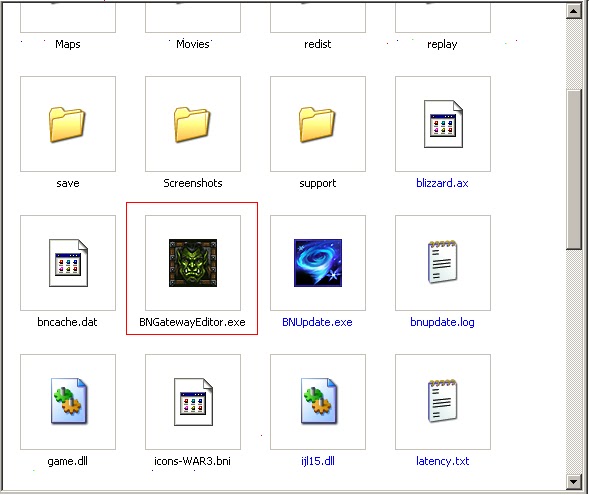This screenshot has height=495, width=589.
Task: Click the game.dll file name
Action: (x=68, y=462)
